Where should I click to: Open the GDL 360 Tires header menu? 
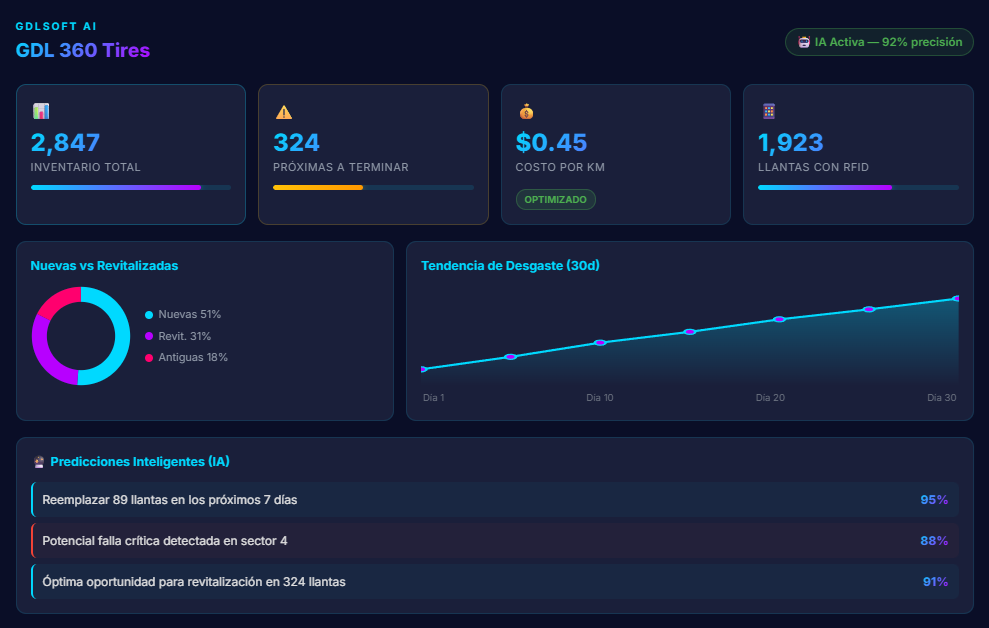pyautogui.click(x=83, y=48)
